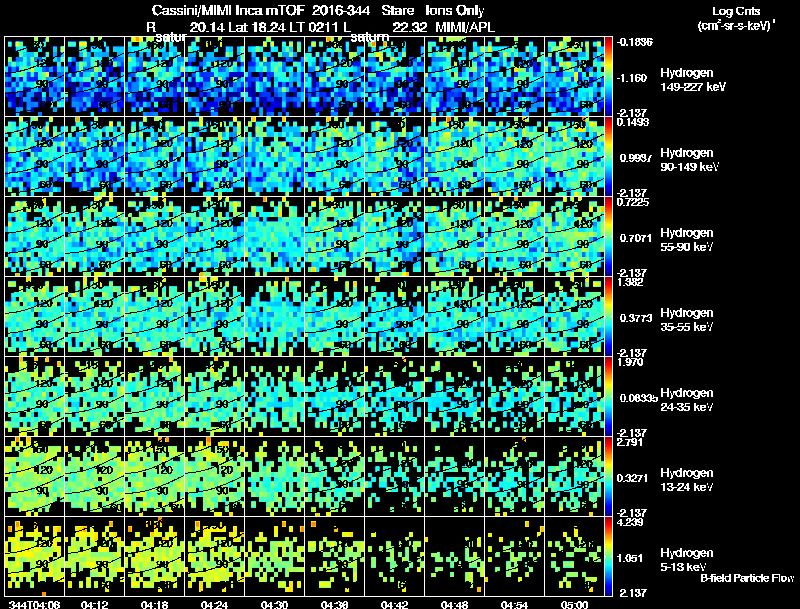Click the color bar beside Hydrogen 35-55 keV
This screenshot has width=800, height=609.
(608, 316)
